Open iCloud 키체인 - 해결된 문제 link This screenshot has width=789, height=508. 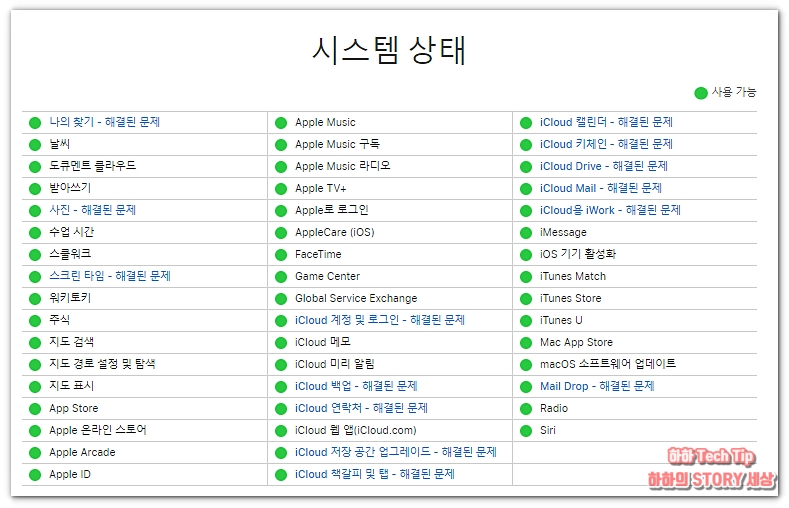[606, 144]
